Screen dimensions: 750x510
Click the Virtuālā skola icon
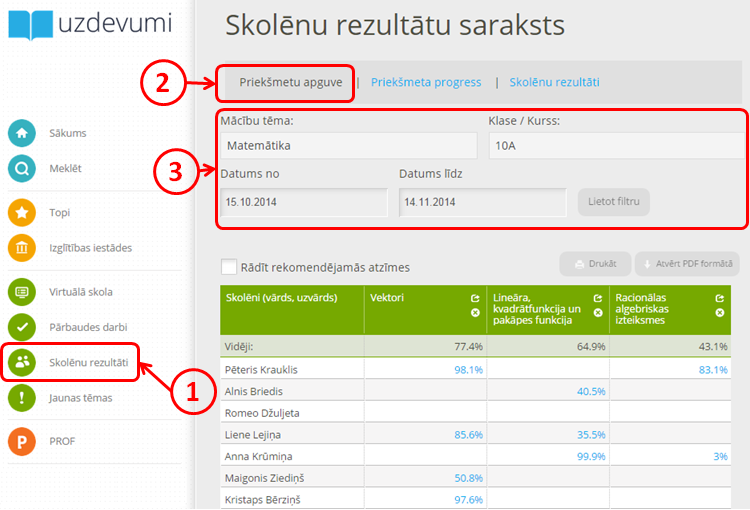[x=22, y=292]
